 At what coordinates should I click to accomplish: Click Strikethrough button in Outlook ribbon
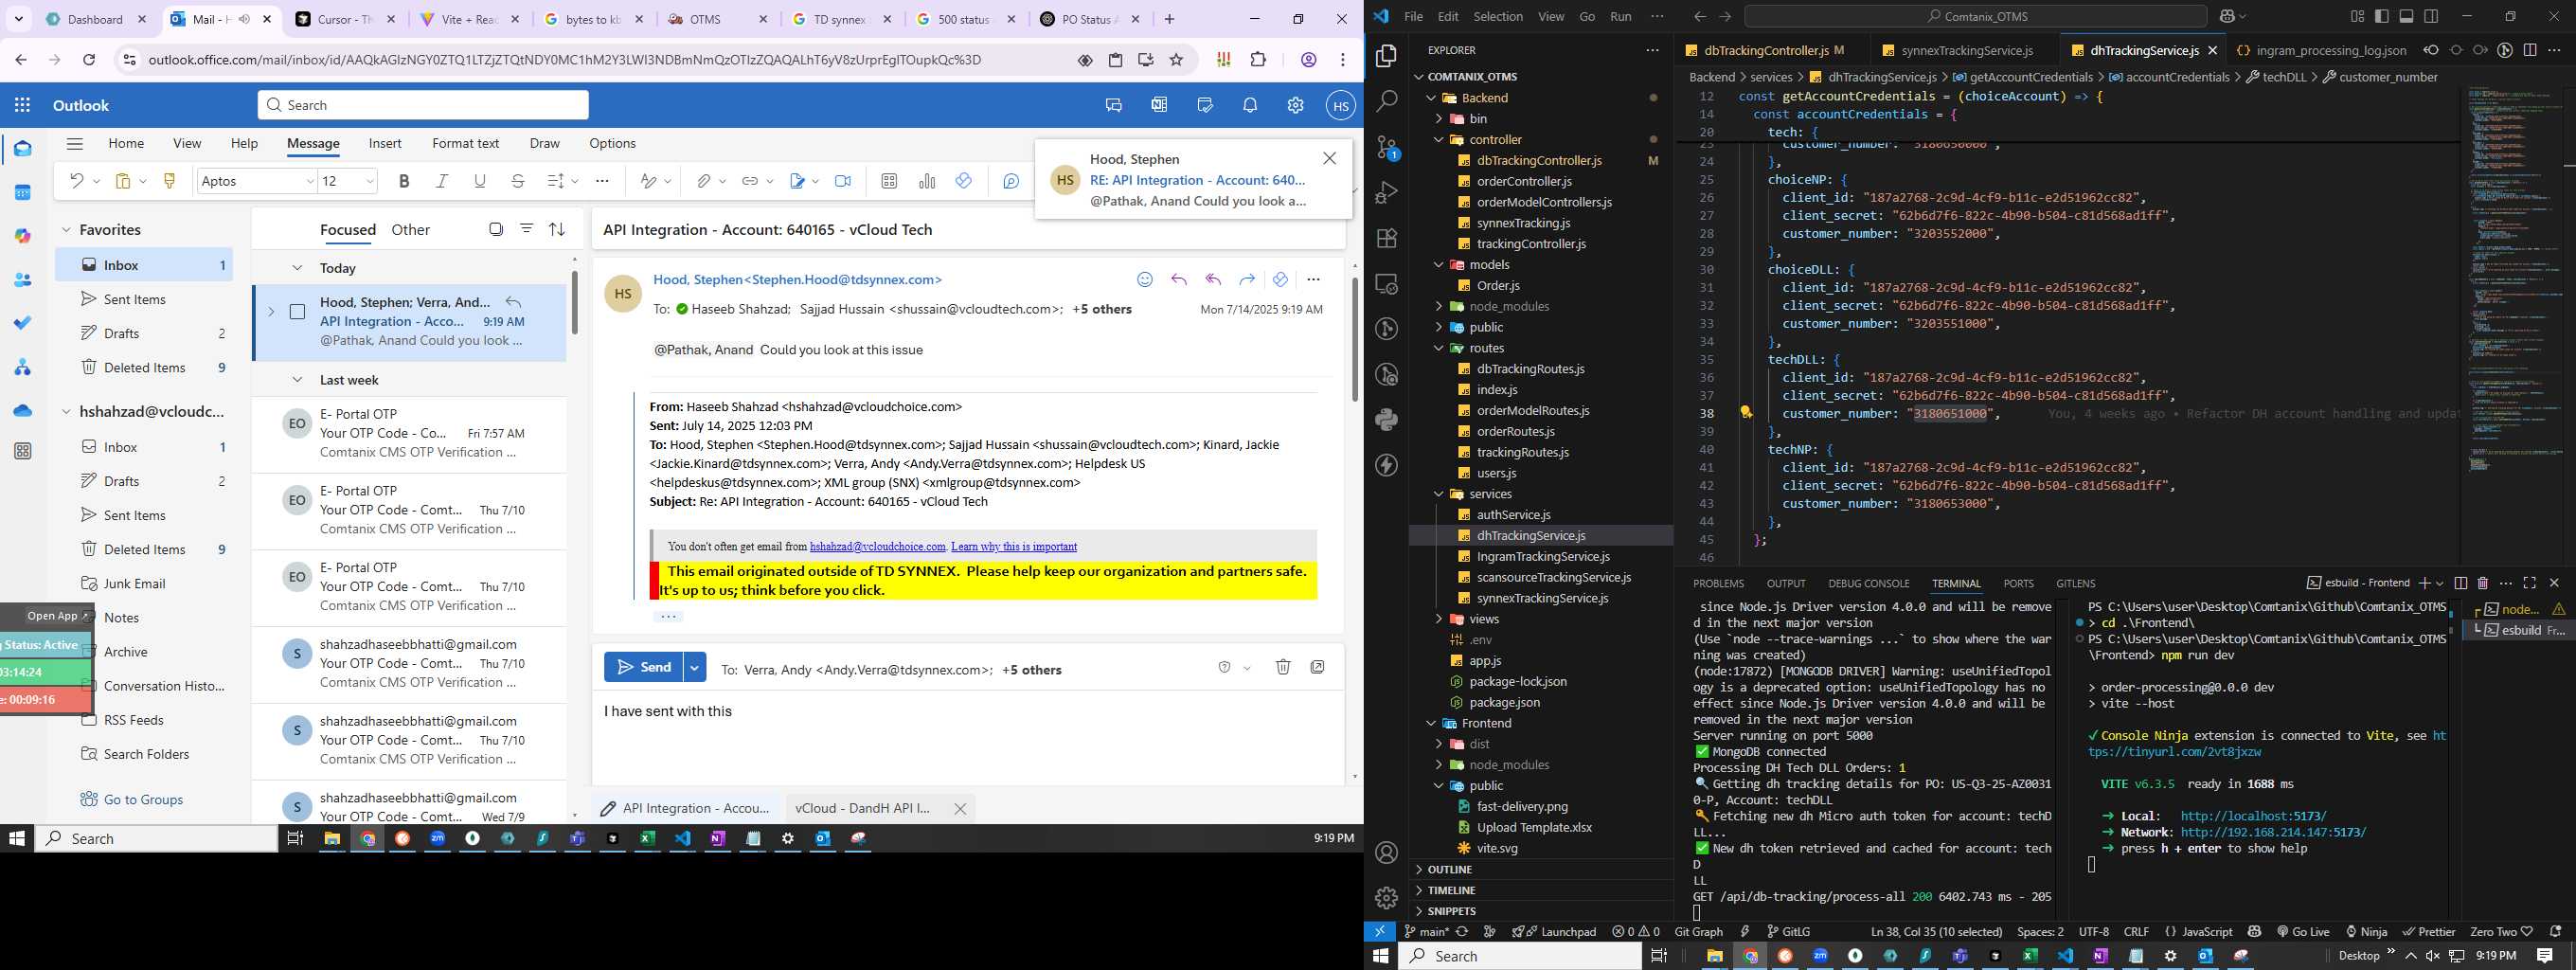[x=518, y=181]
